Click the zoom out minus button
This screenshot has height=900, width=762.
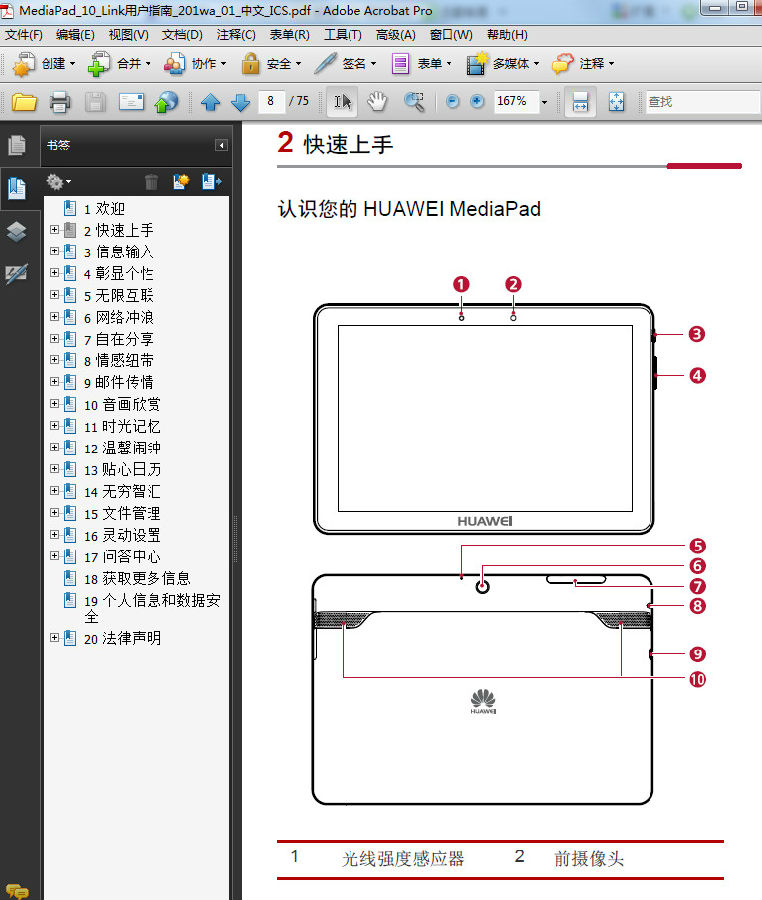pos(453,102)
